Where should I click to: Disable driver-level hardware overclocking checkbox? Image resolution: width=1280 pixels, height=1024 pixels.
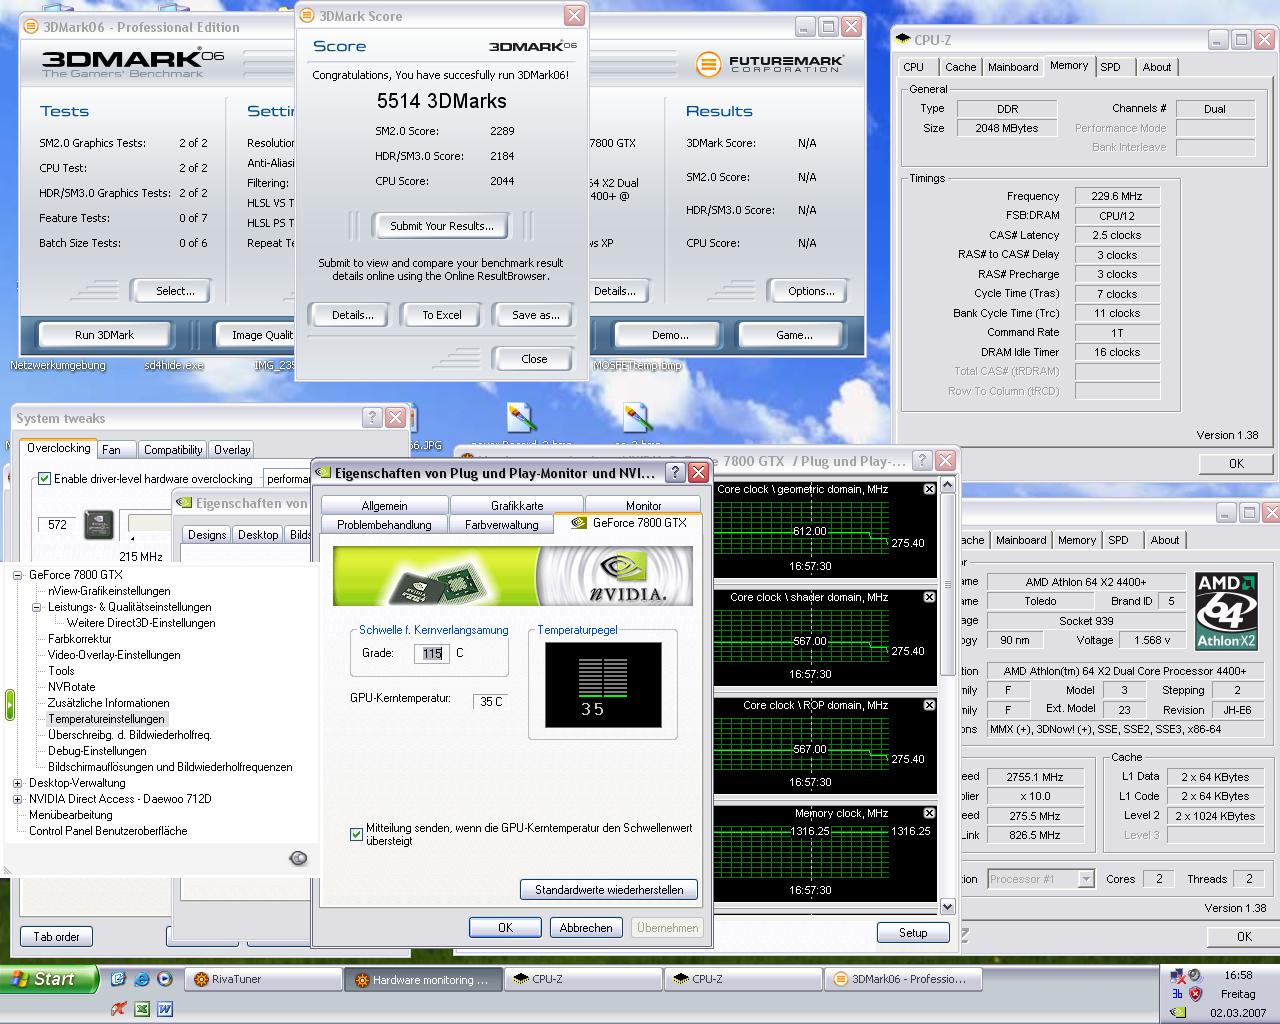[44, 479]
